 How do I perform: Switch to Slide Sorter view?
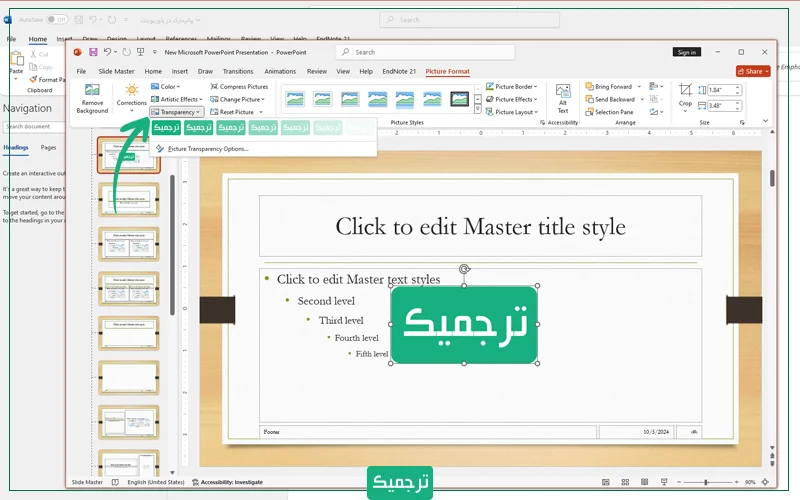pos(625,482)
